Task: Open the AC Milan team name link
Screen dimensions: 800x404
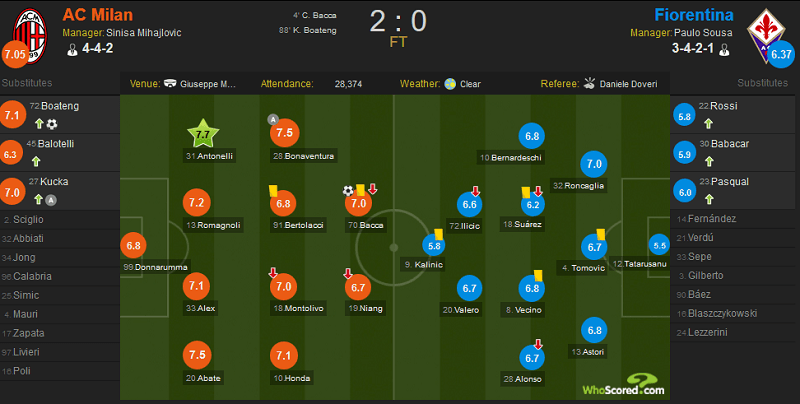Action: point(97,15)
